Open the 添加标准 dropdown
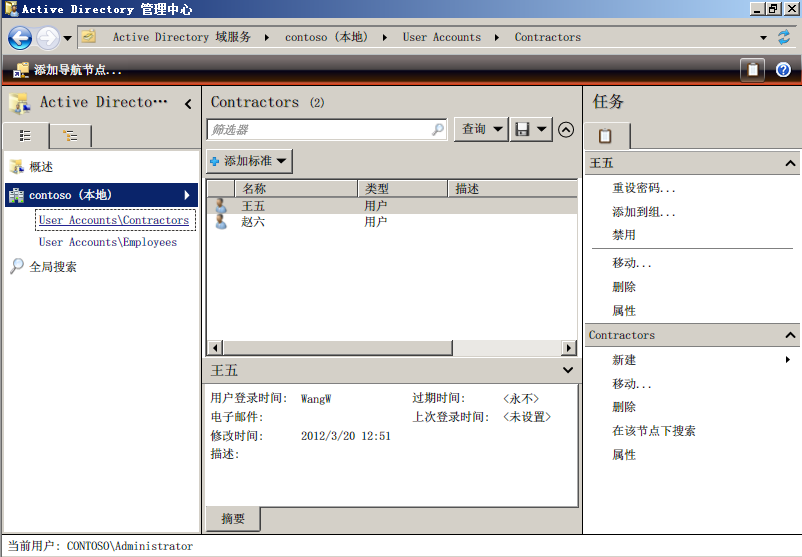The height and width of the screenshot is (557, 802). (x=249, y=161)
